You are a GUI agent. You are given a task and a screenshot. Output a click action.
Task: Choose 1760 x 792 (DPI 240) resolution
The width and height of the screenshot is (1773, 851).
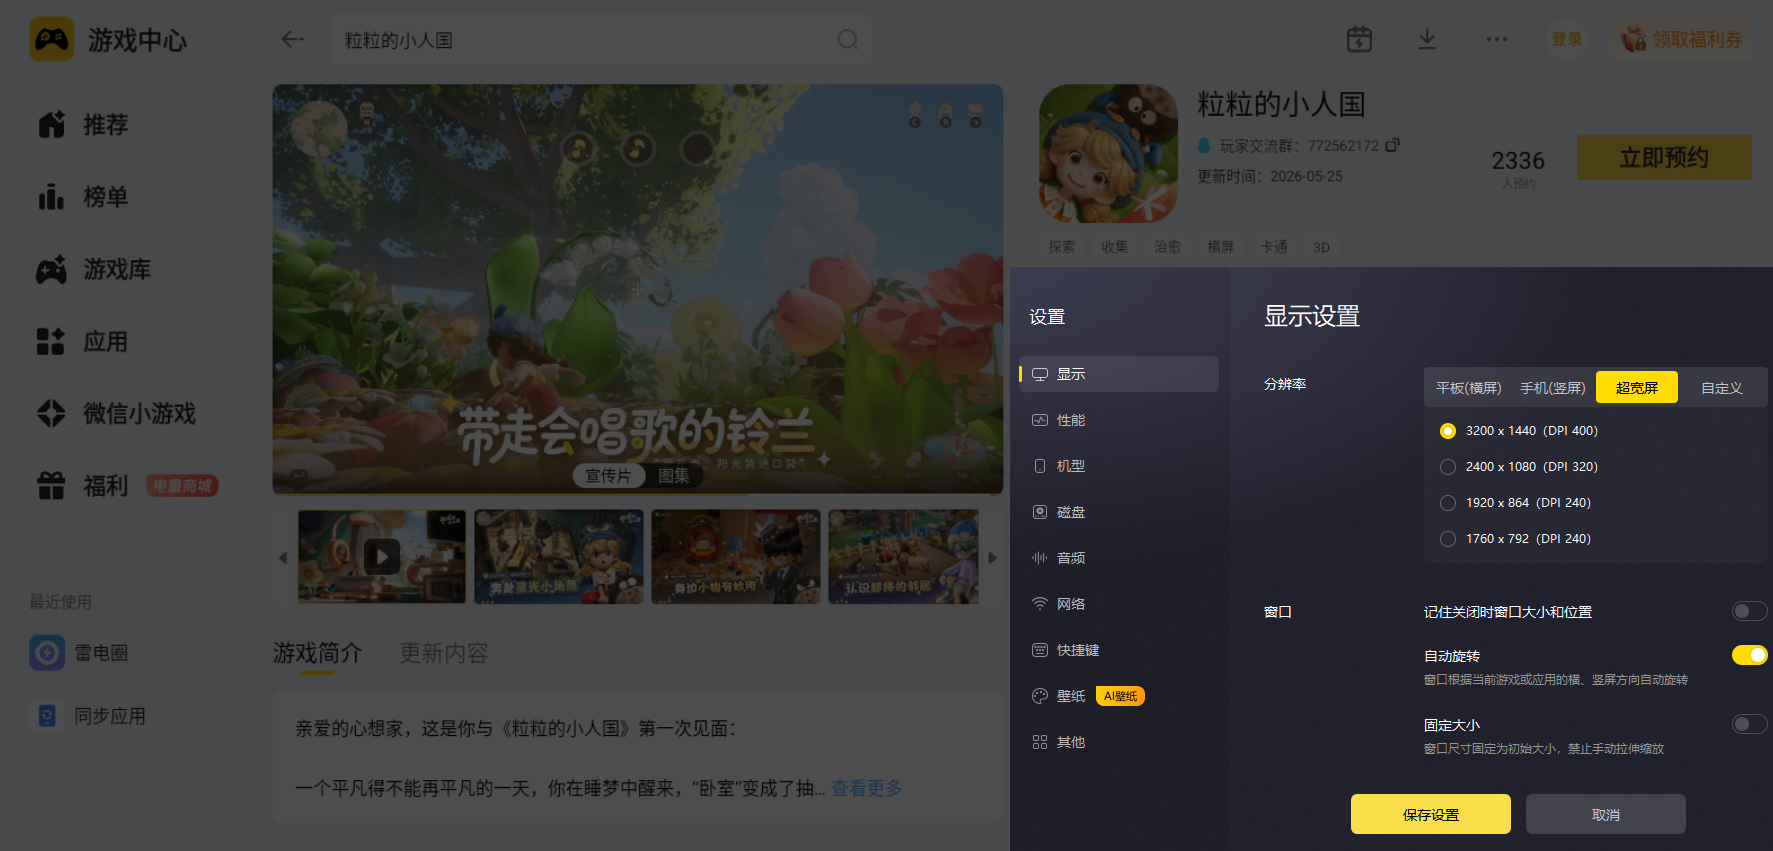pos(1448,539)
